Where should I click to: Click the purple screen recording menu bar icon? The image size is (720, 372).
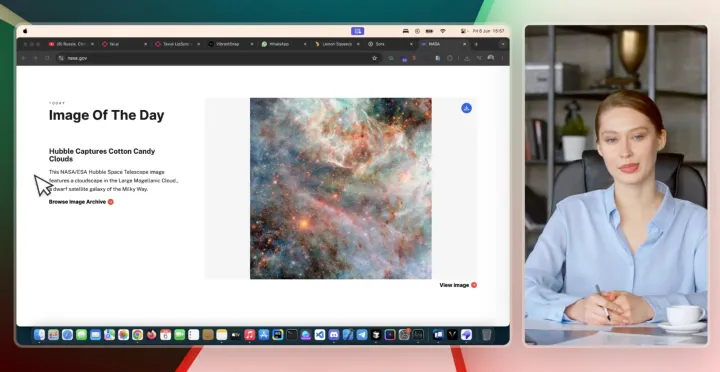click(357, 31)
